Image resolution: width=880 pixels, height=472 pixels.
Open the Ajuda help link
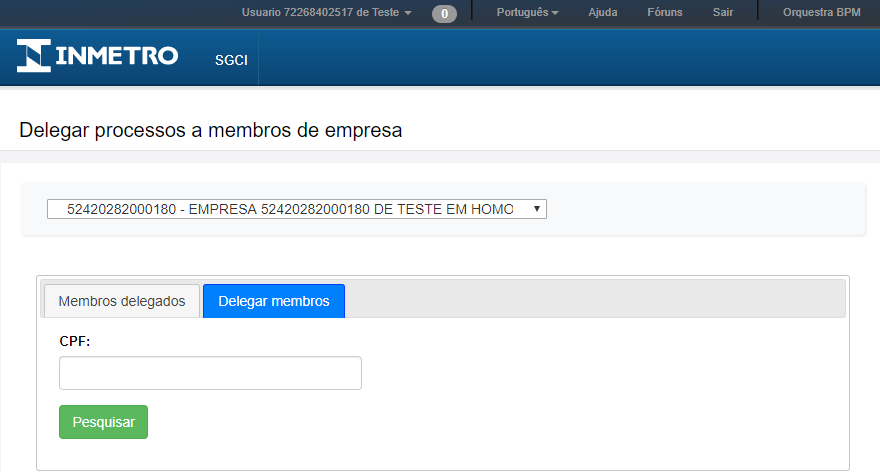pos(603,13)
